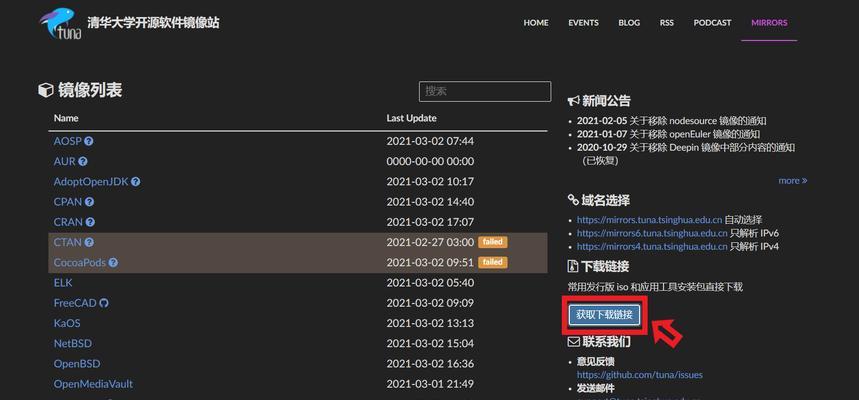
Task: Open the AUR mirror link
Action: [65, 161]
